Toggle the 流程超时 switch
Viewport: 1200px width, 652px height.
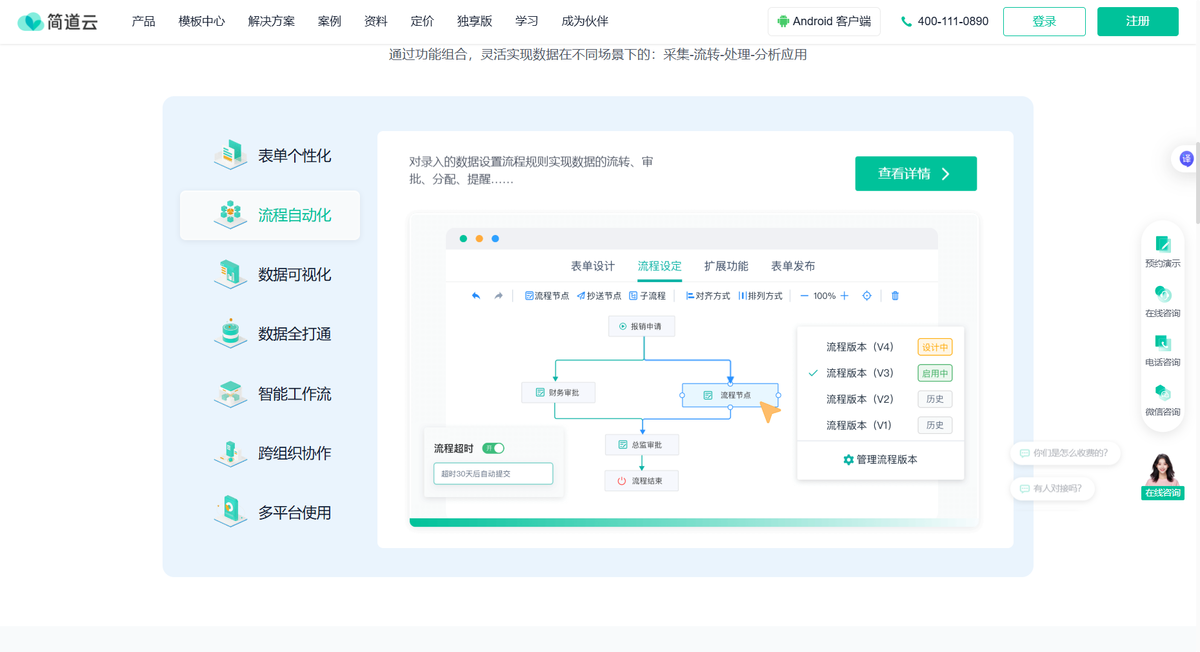(493, 448)
